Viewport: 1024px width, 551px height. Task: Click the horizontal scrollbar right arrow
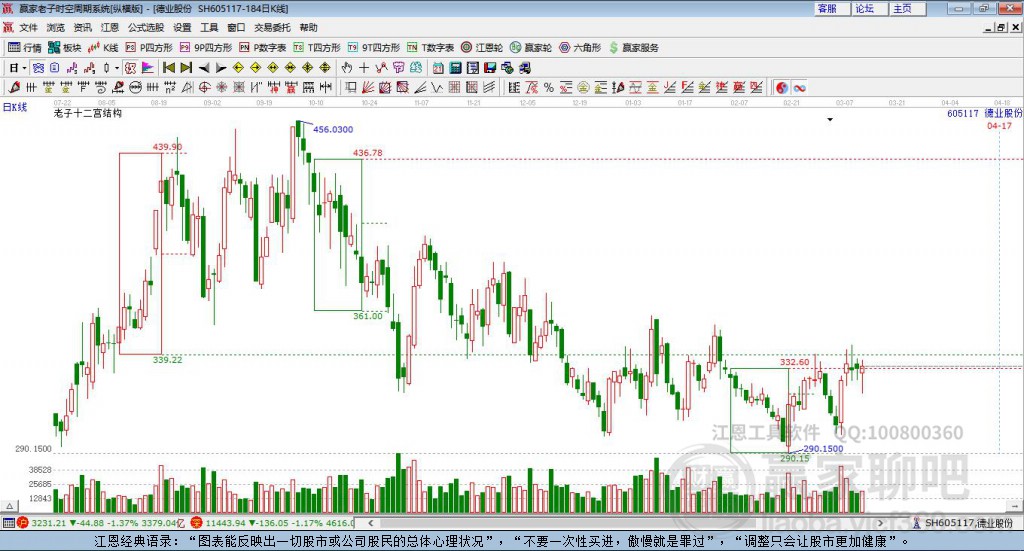click(x=880, y=523)
